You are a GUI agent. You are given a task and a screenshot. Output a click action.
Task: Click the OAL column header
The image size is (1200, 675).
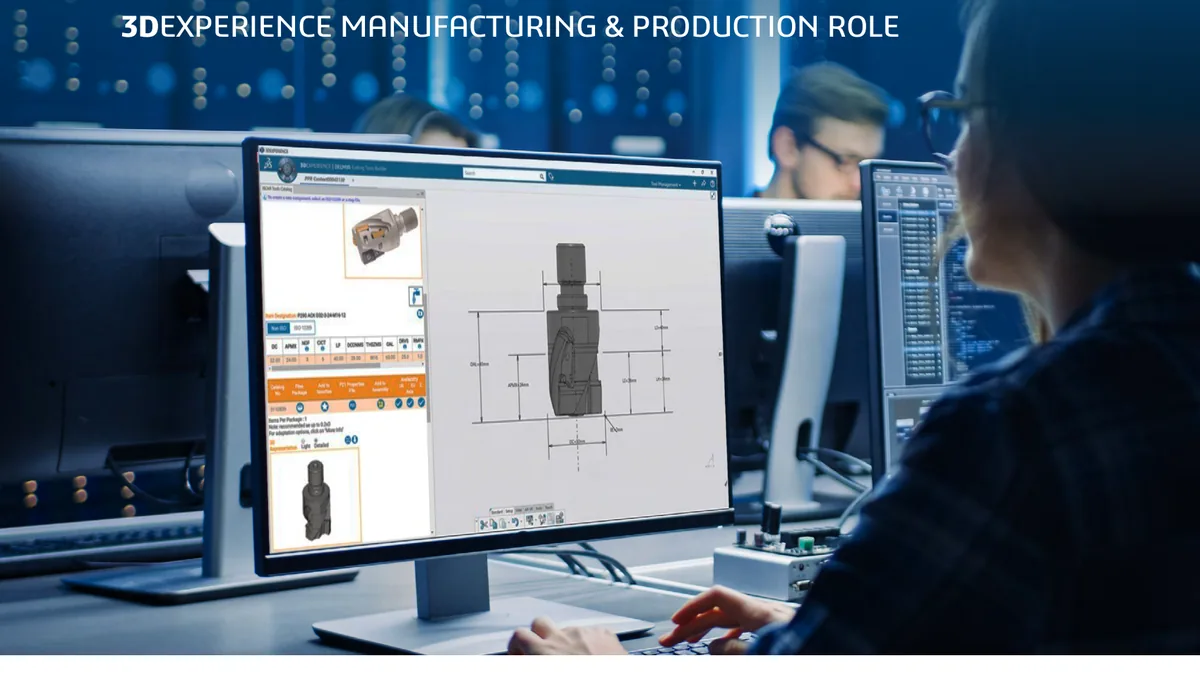coord(390,344)
